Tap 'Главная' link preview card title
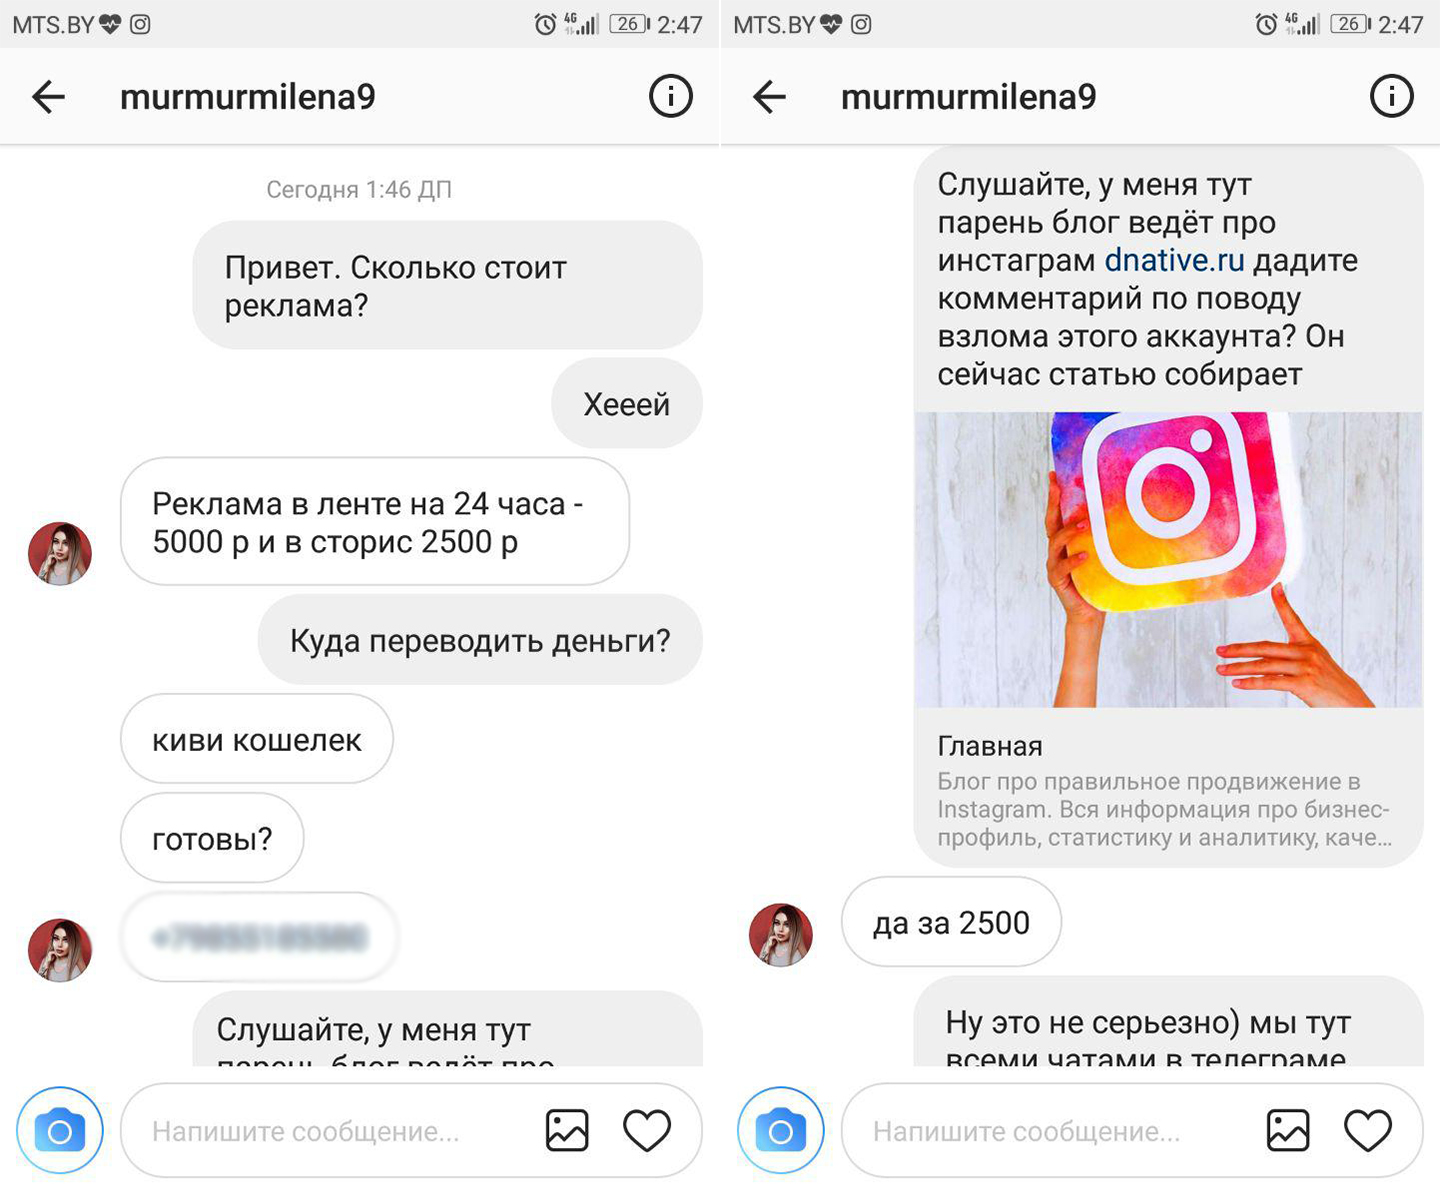1440x1187 pixels. point(990,746)
